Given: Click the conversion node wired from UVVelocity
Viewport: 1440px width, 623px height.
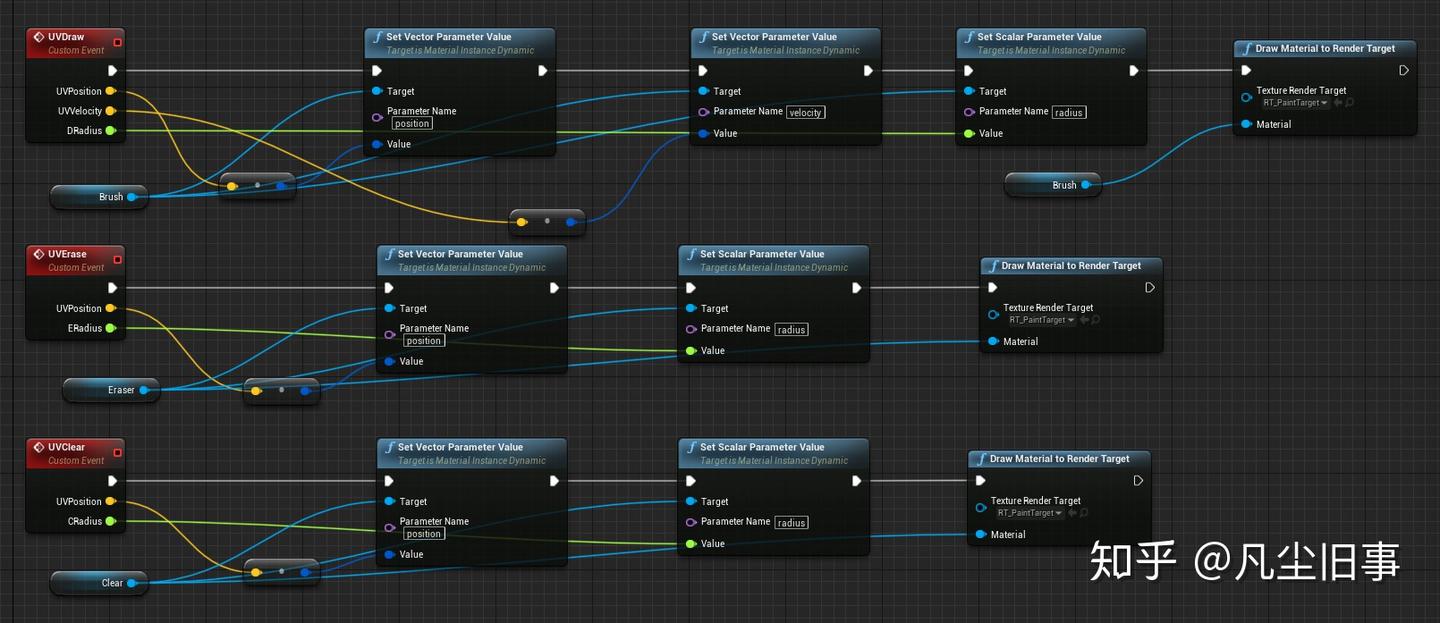Looking at the screenshot, I should tap(547, 221).
